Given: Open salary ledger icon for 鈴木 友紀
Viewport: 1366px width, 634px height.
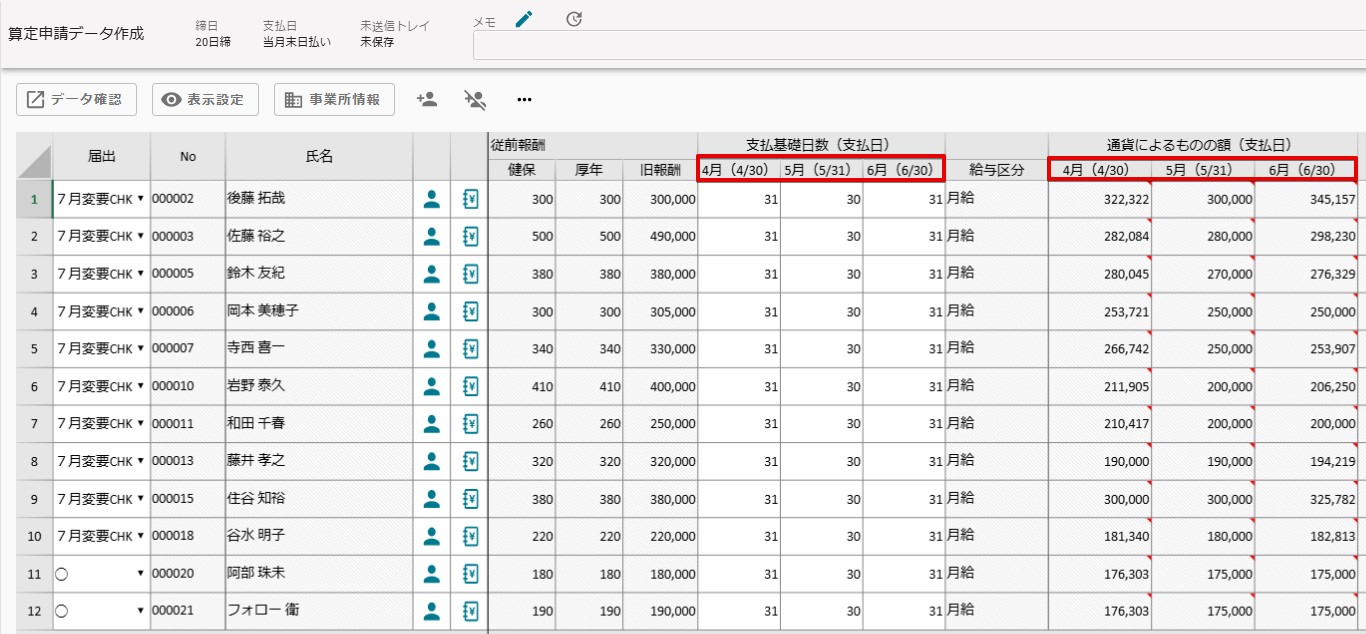Looking at the screenshot, I should [x=470, y=274].
